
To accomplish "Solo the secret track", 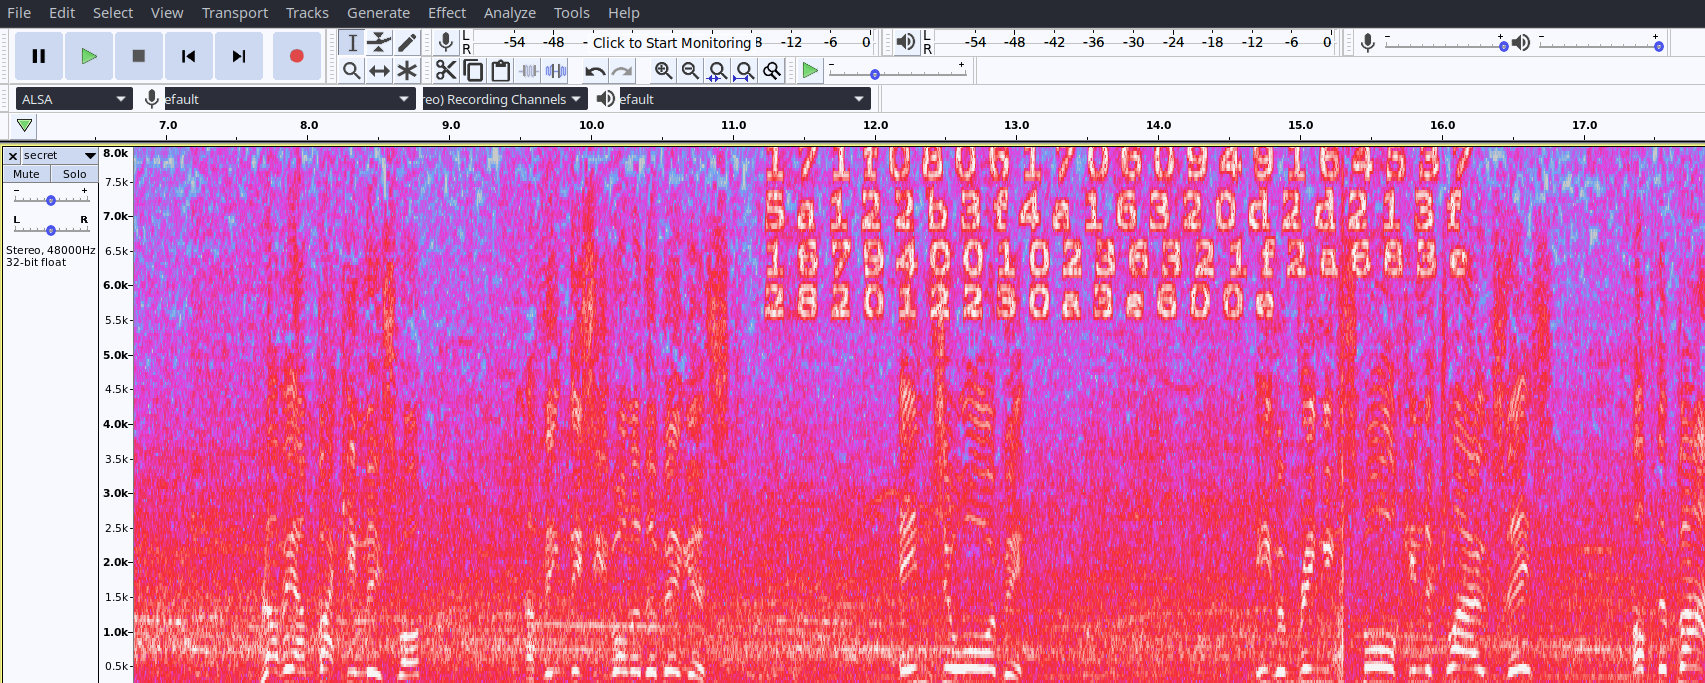I will 75,174.
